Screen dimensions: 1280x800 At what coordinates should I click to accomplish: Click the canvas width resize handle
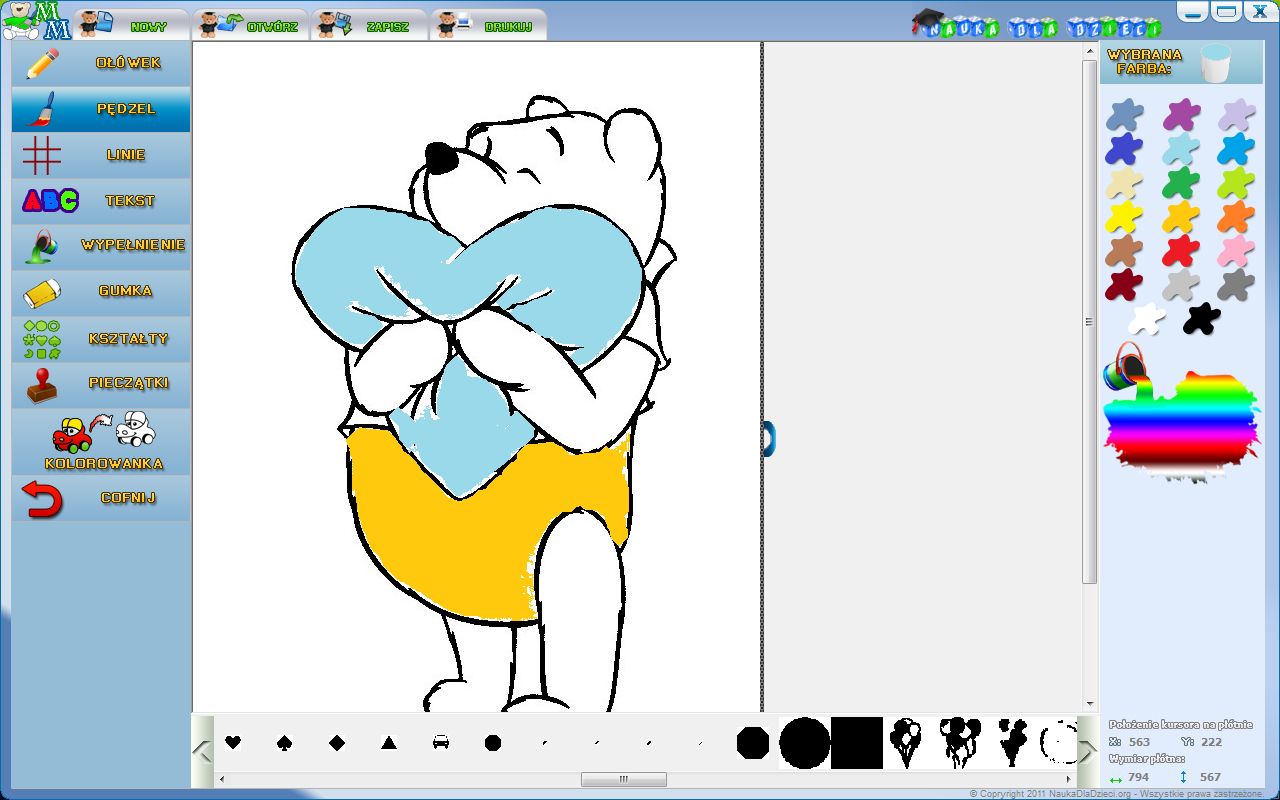[x=768, y=438]
